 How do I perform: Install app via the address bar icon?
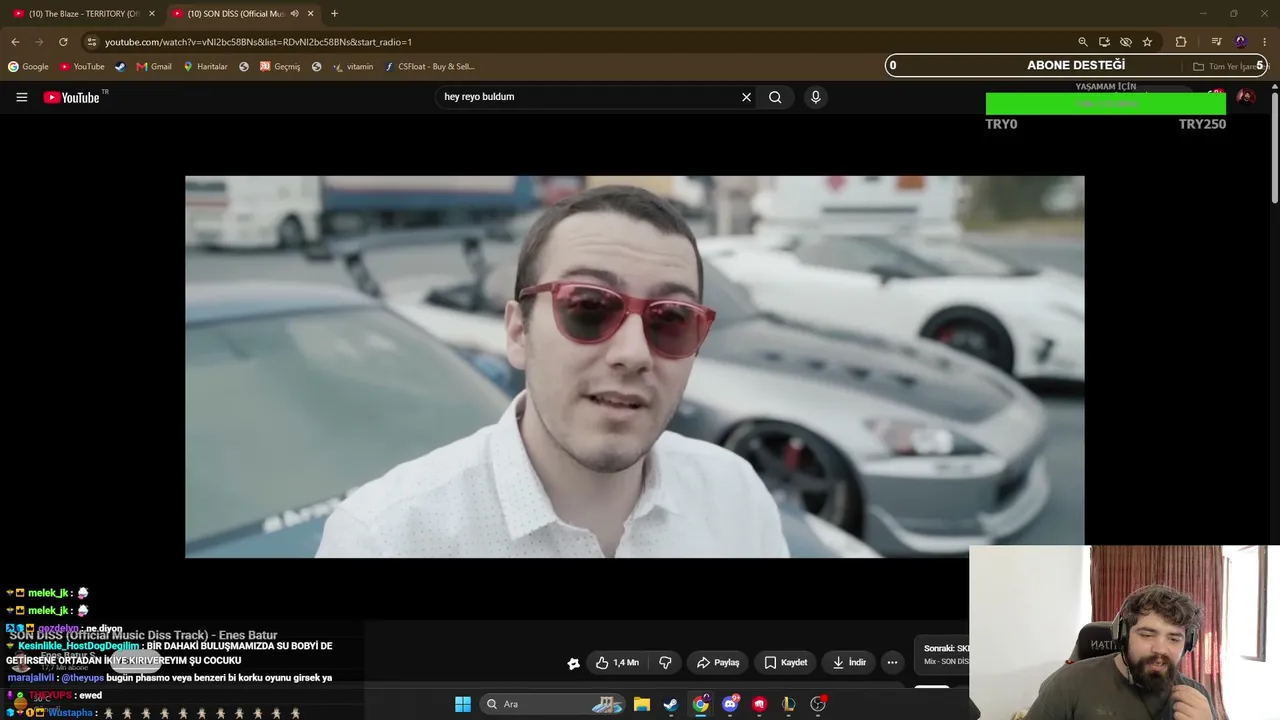(1104, 42)
